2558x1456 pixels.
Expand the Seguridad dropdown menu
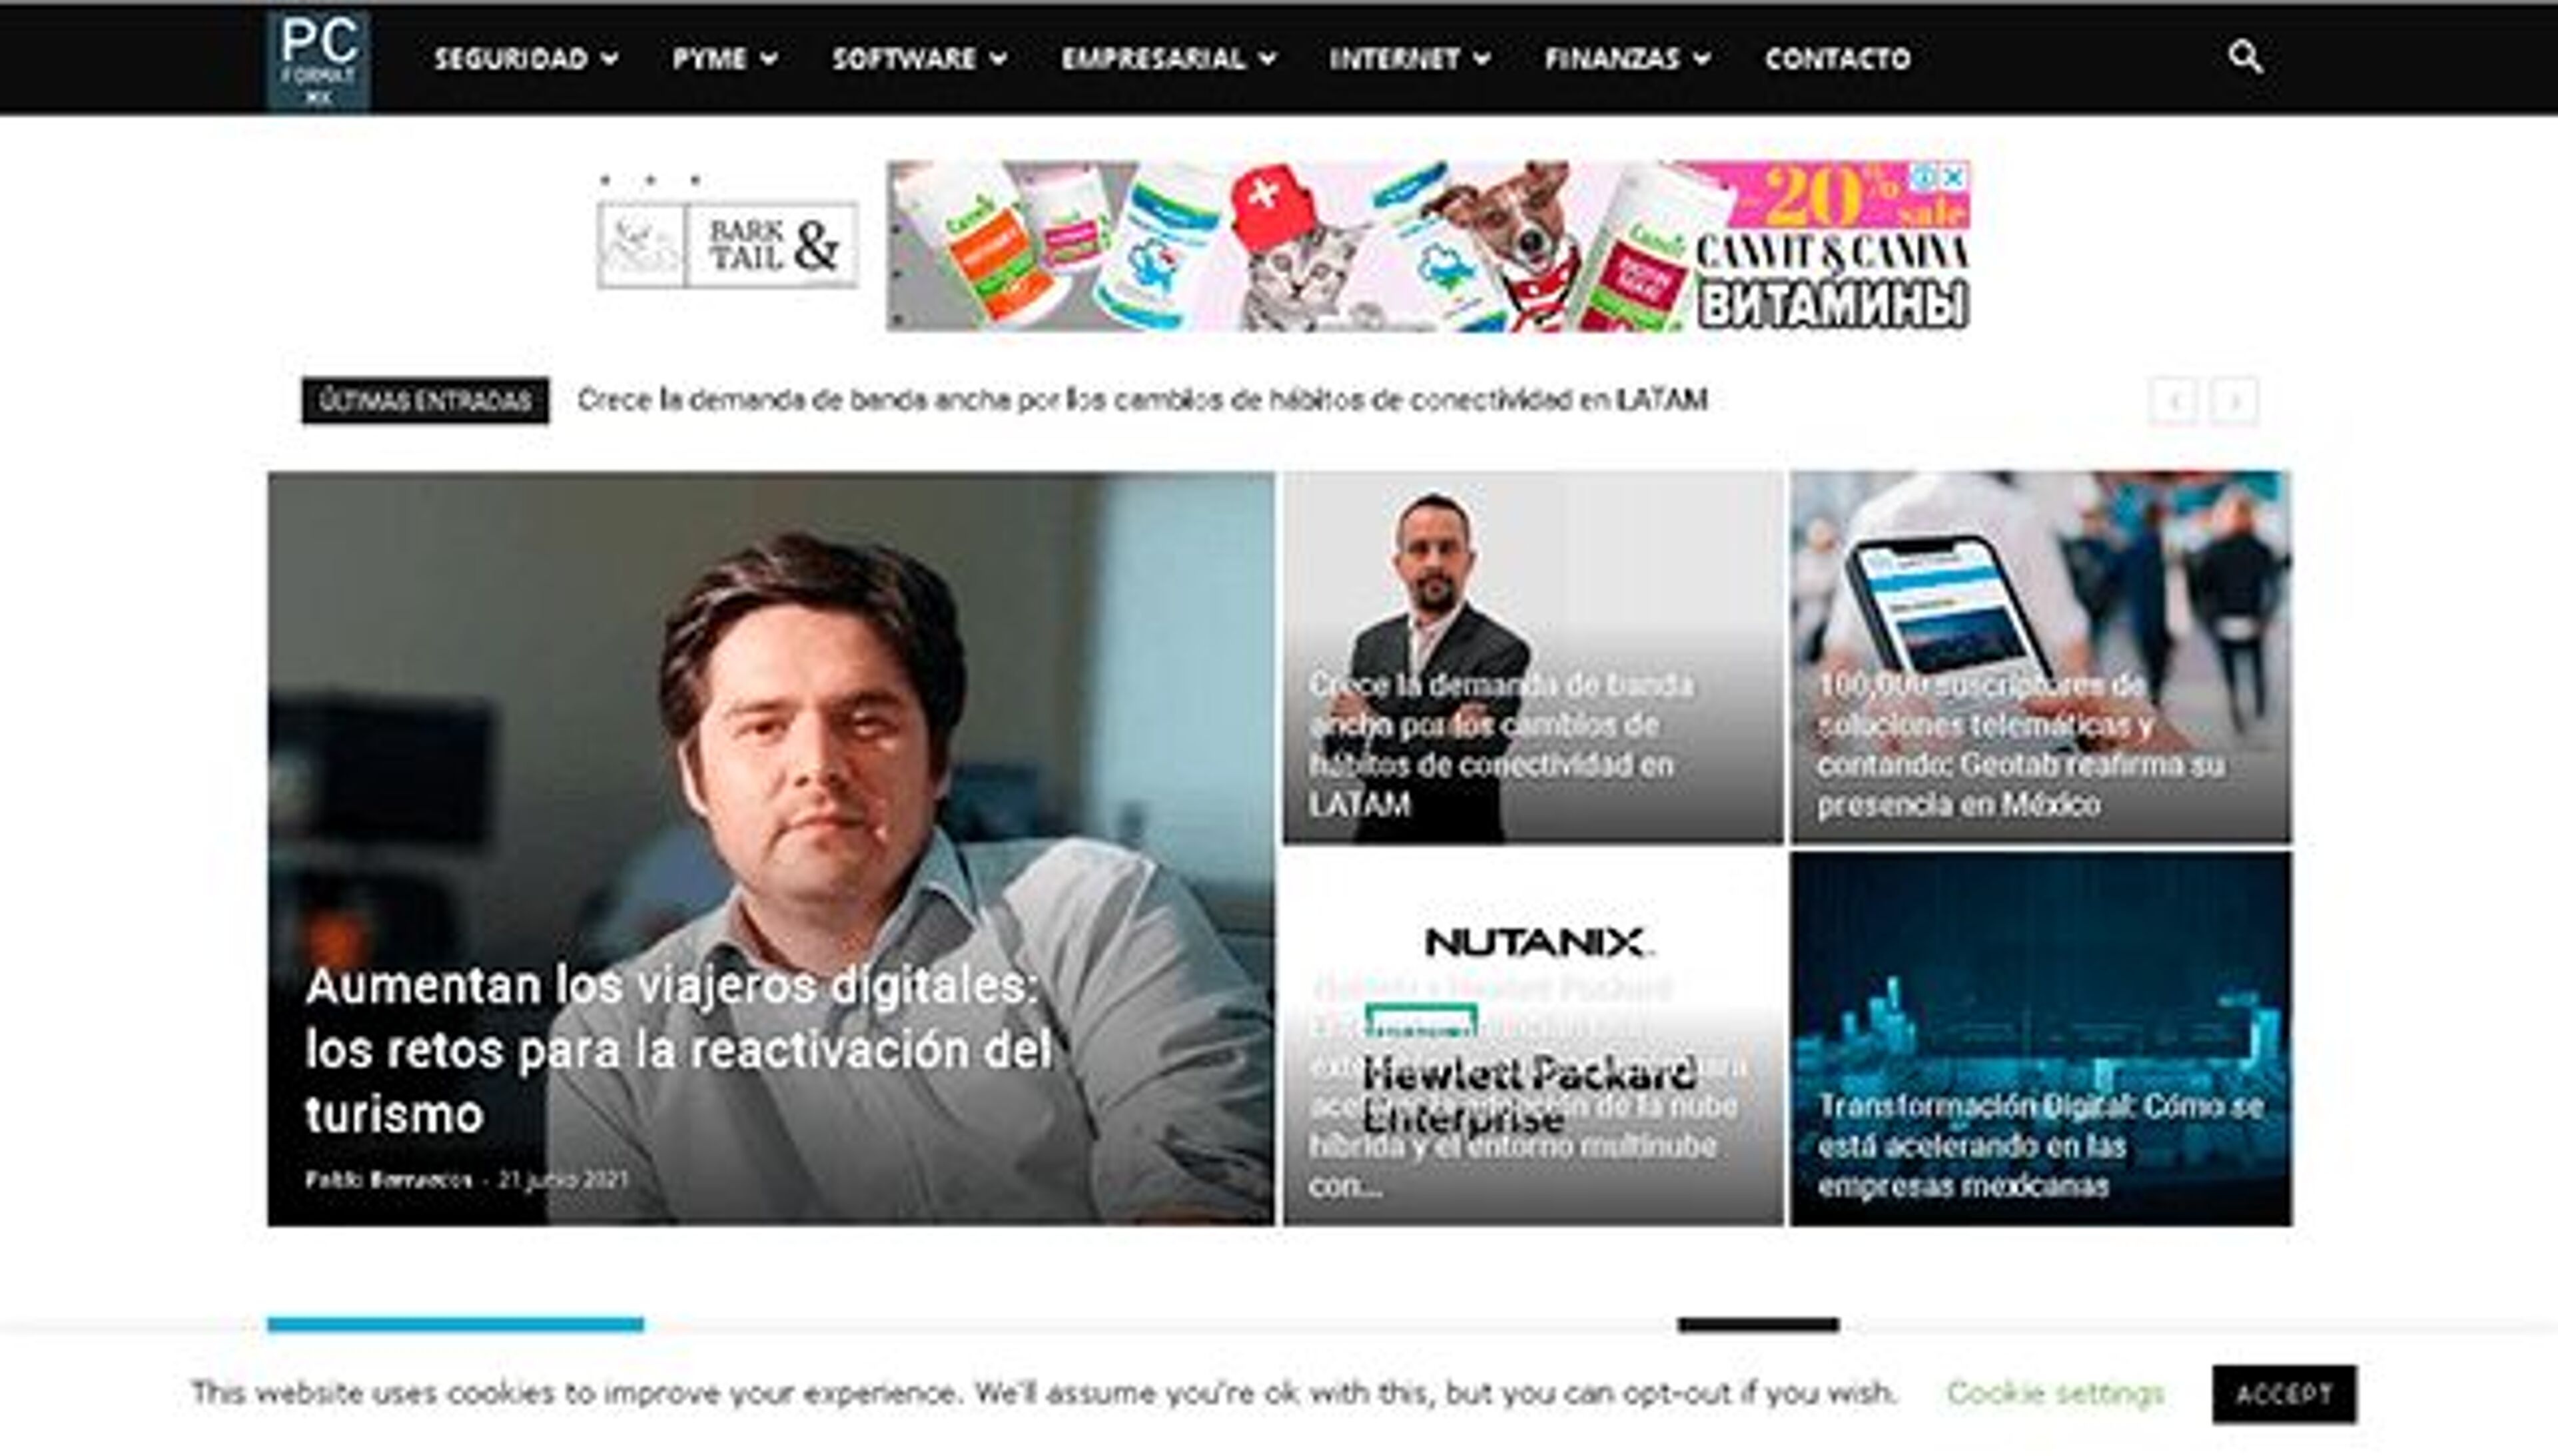pyautogui.click(x=526, y=59)
